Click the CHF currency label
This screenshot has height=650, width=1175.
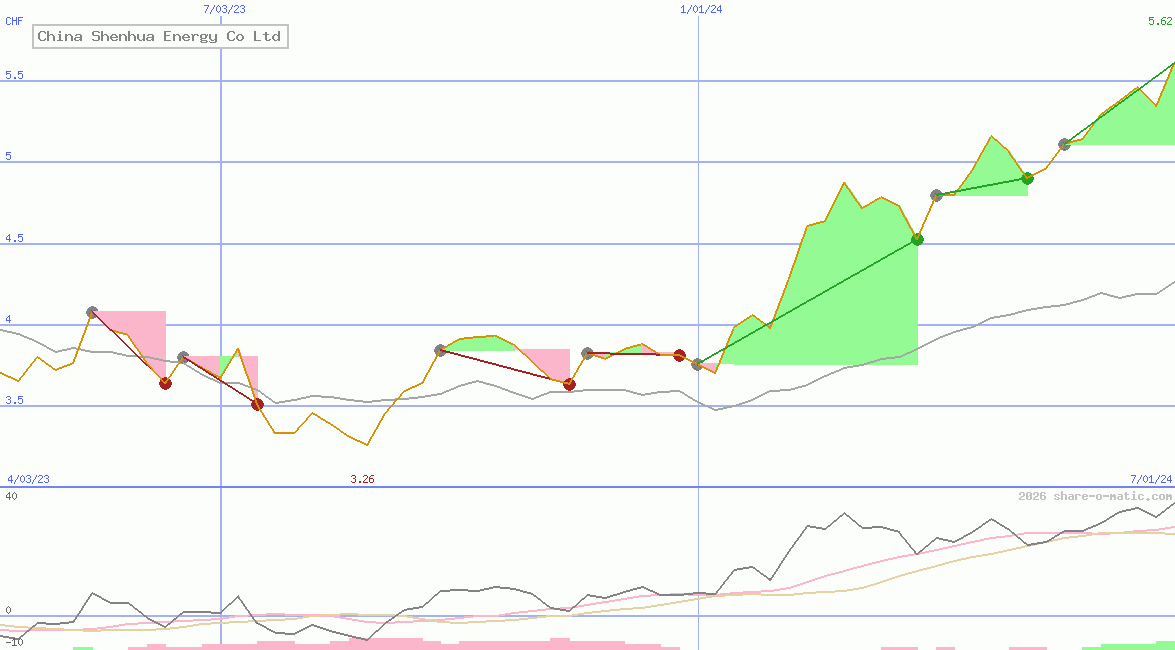pyautogui.click(x=13, y=20)
